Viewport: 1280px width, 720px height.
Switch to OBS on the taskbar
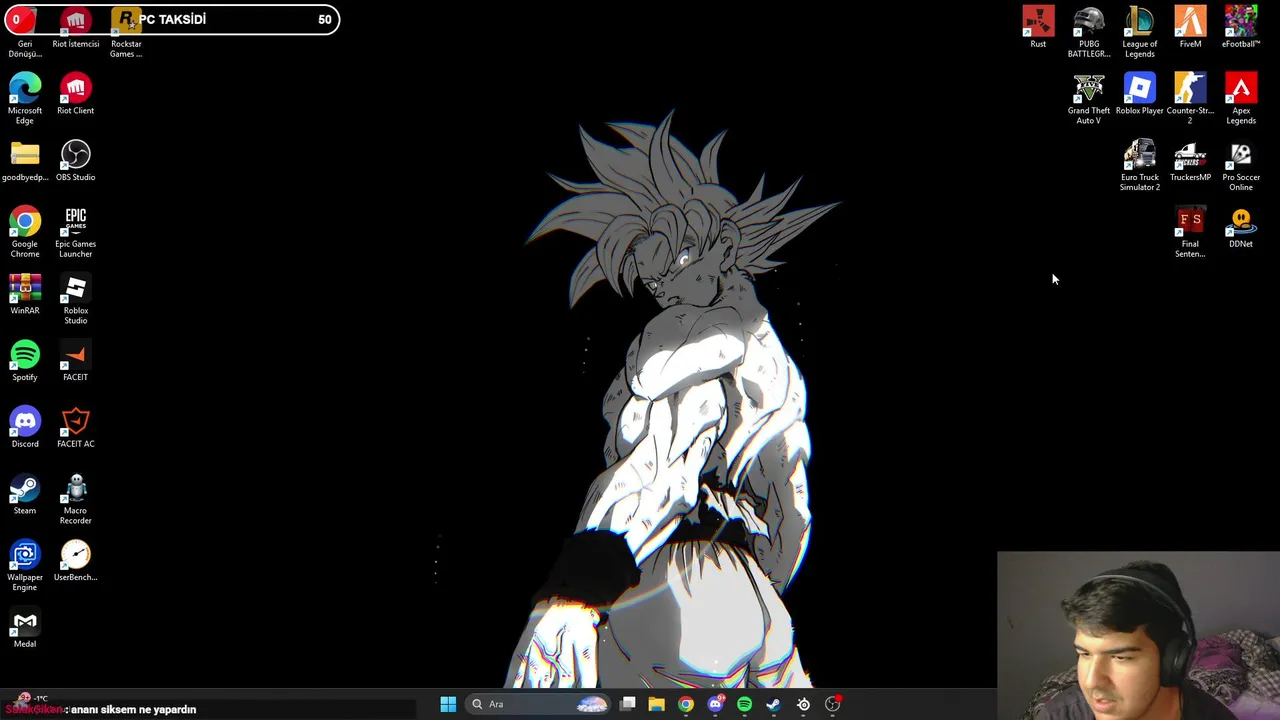tap(832, 704)
